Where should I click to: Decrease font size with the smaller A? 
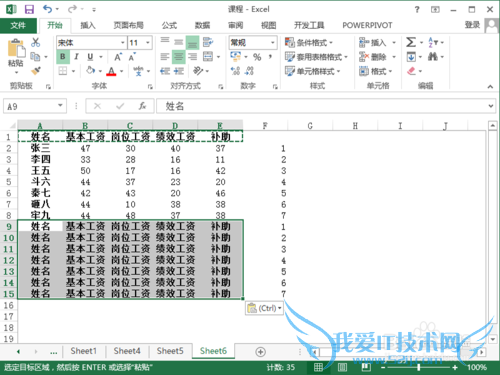point(132,57)
